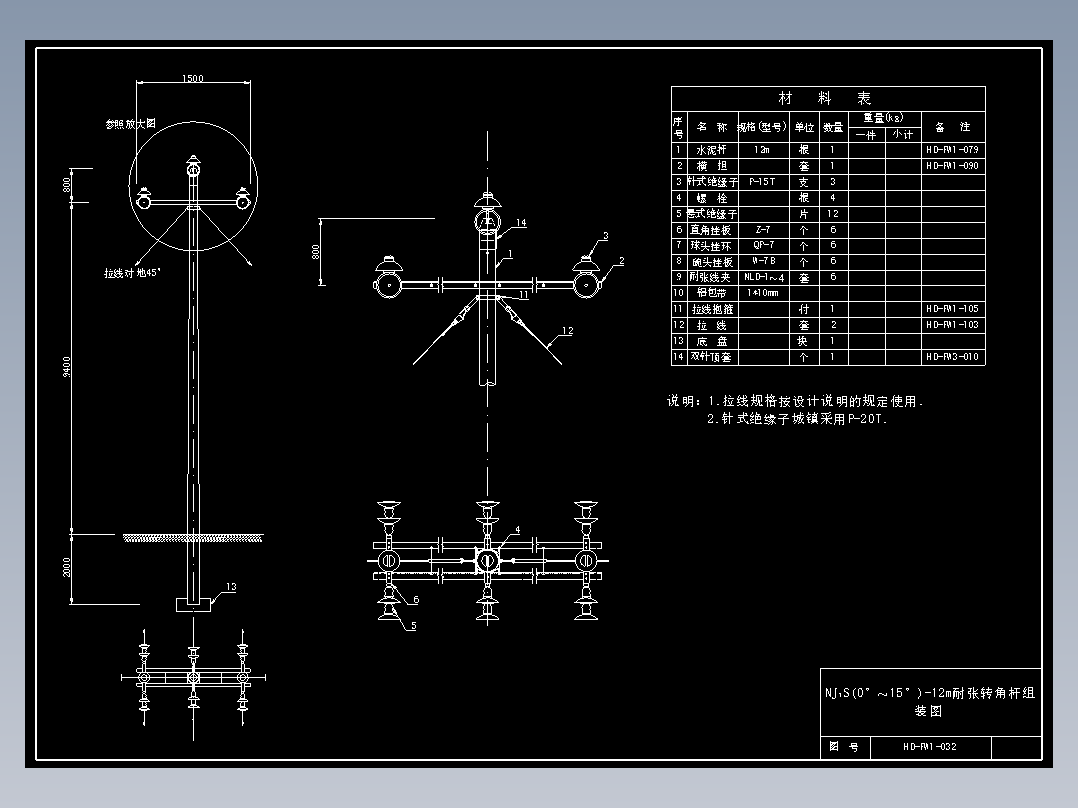
Task: Click the 'W-7B' specification cell
Action: [x=762, y=261]
